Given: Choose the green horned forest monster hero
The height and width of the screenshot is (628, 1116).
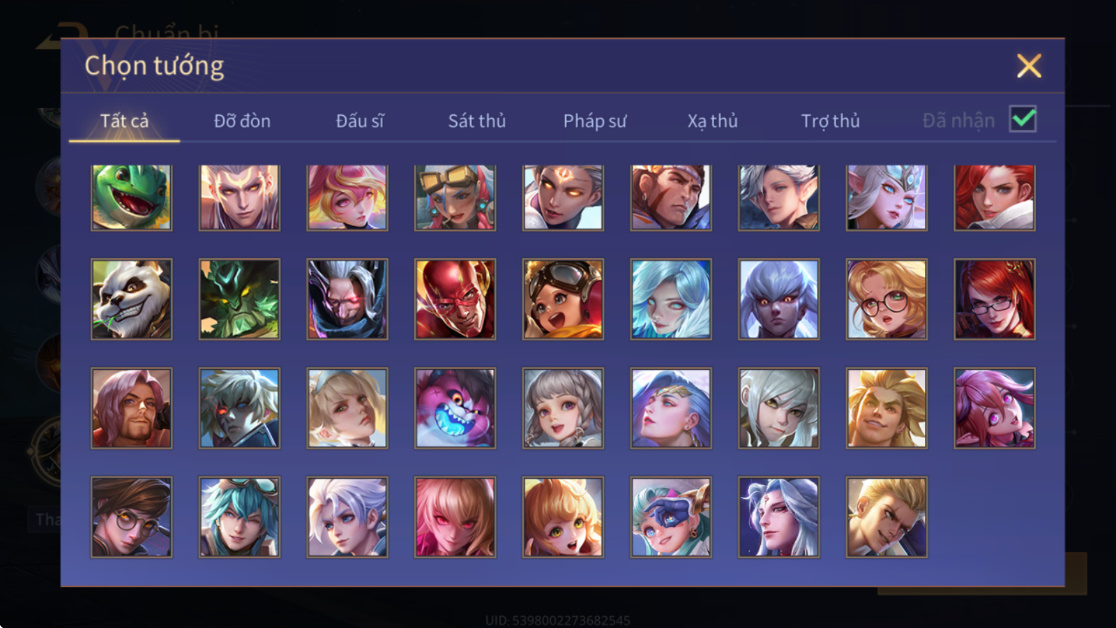Looking at the screenshot, I should coord(239,299).
